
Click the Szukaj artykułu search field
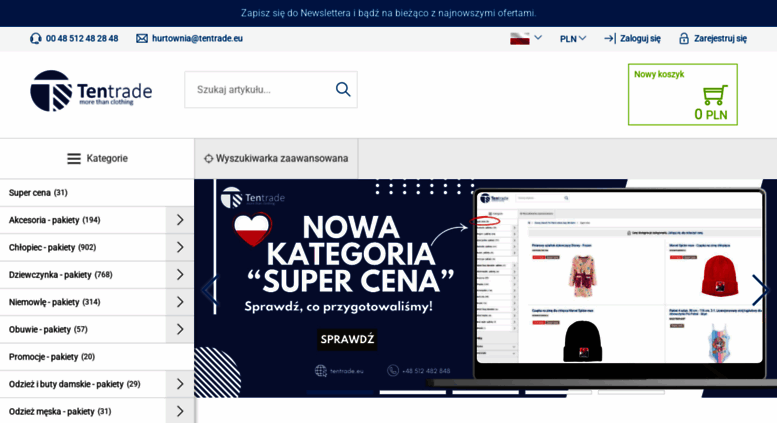pyautogui.click(x=260, y=90)
